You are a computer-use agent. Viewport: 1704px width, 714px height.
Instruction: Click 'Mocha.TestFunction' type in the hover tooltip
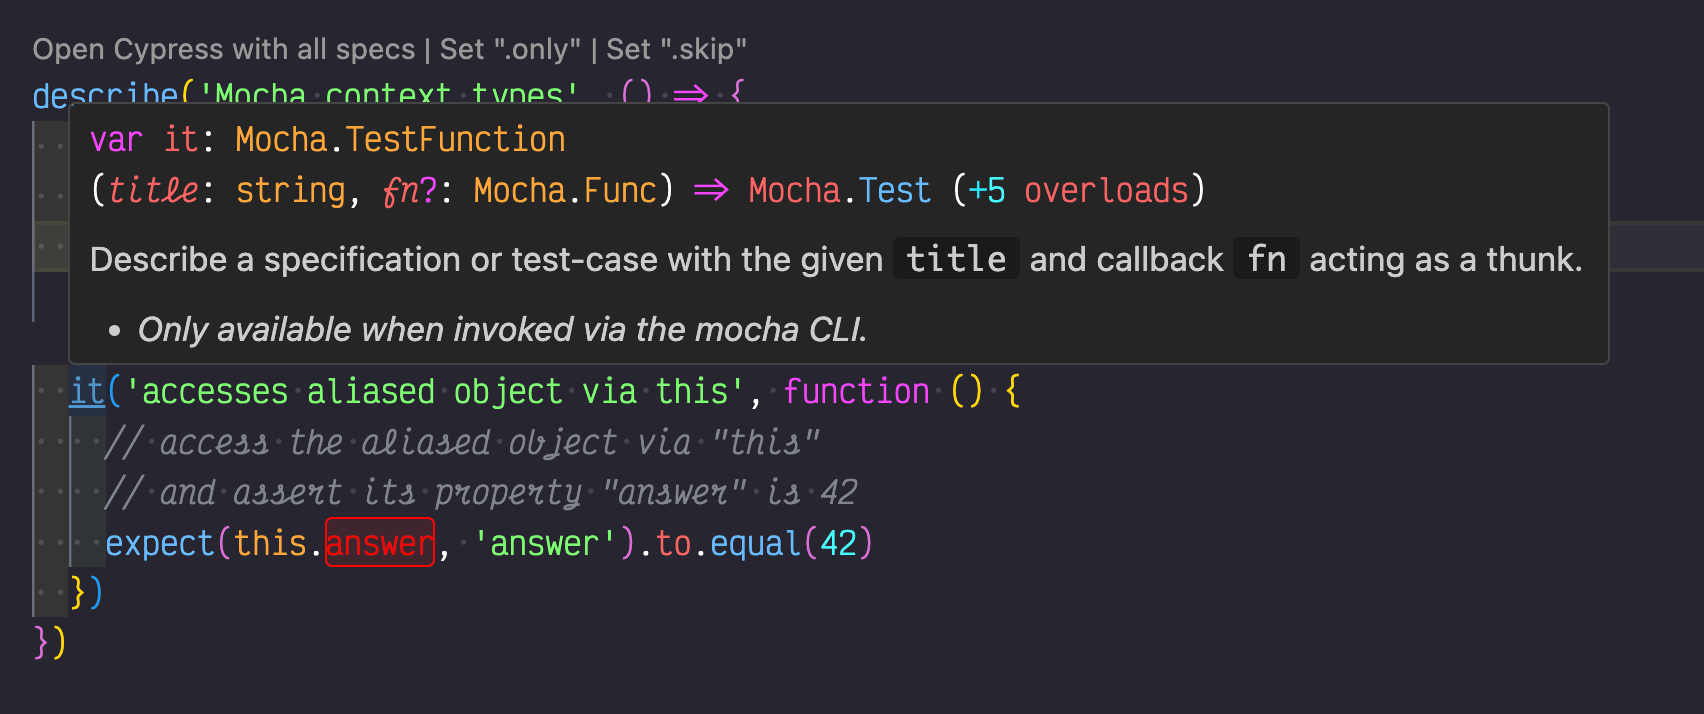(400, 139)
